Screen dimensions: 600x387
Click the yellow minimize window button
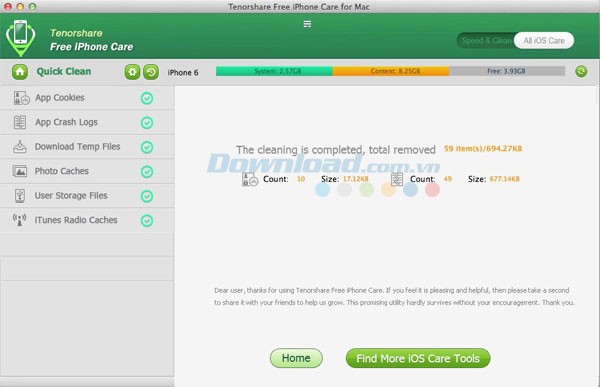pyautogui.click(x=20, y=7)
